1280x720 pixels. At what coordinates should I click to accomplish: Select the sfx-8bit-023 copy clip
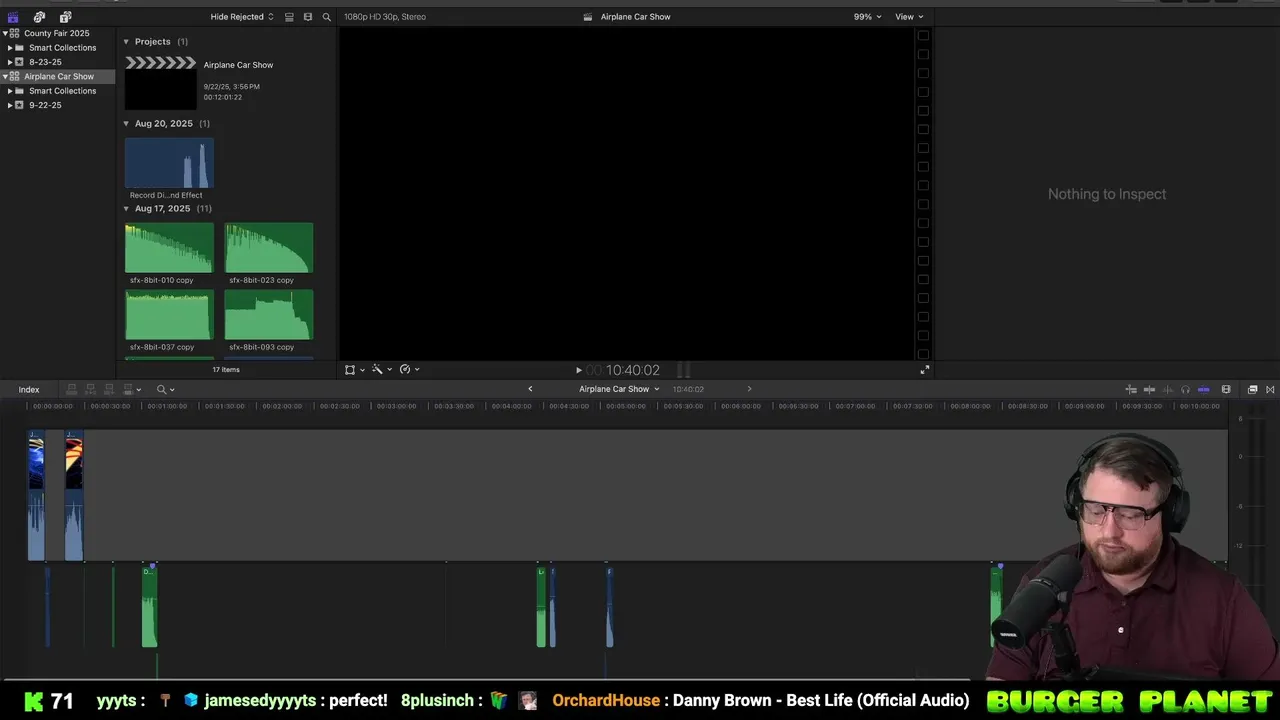point(269,248)
